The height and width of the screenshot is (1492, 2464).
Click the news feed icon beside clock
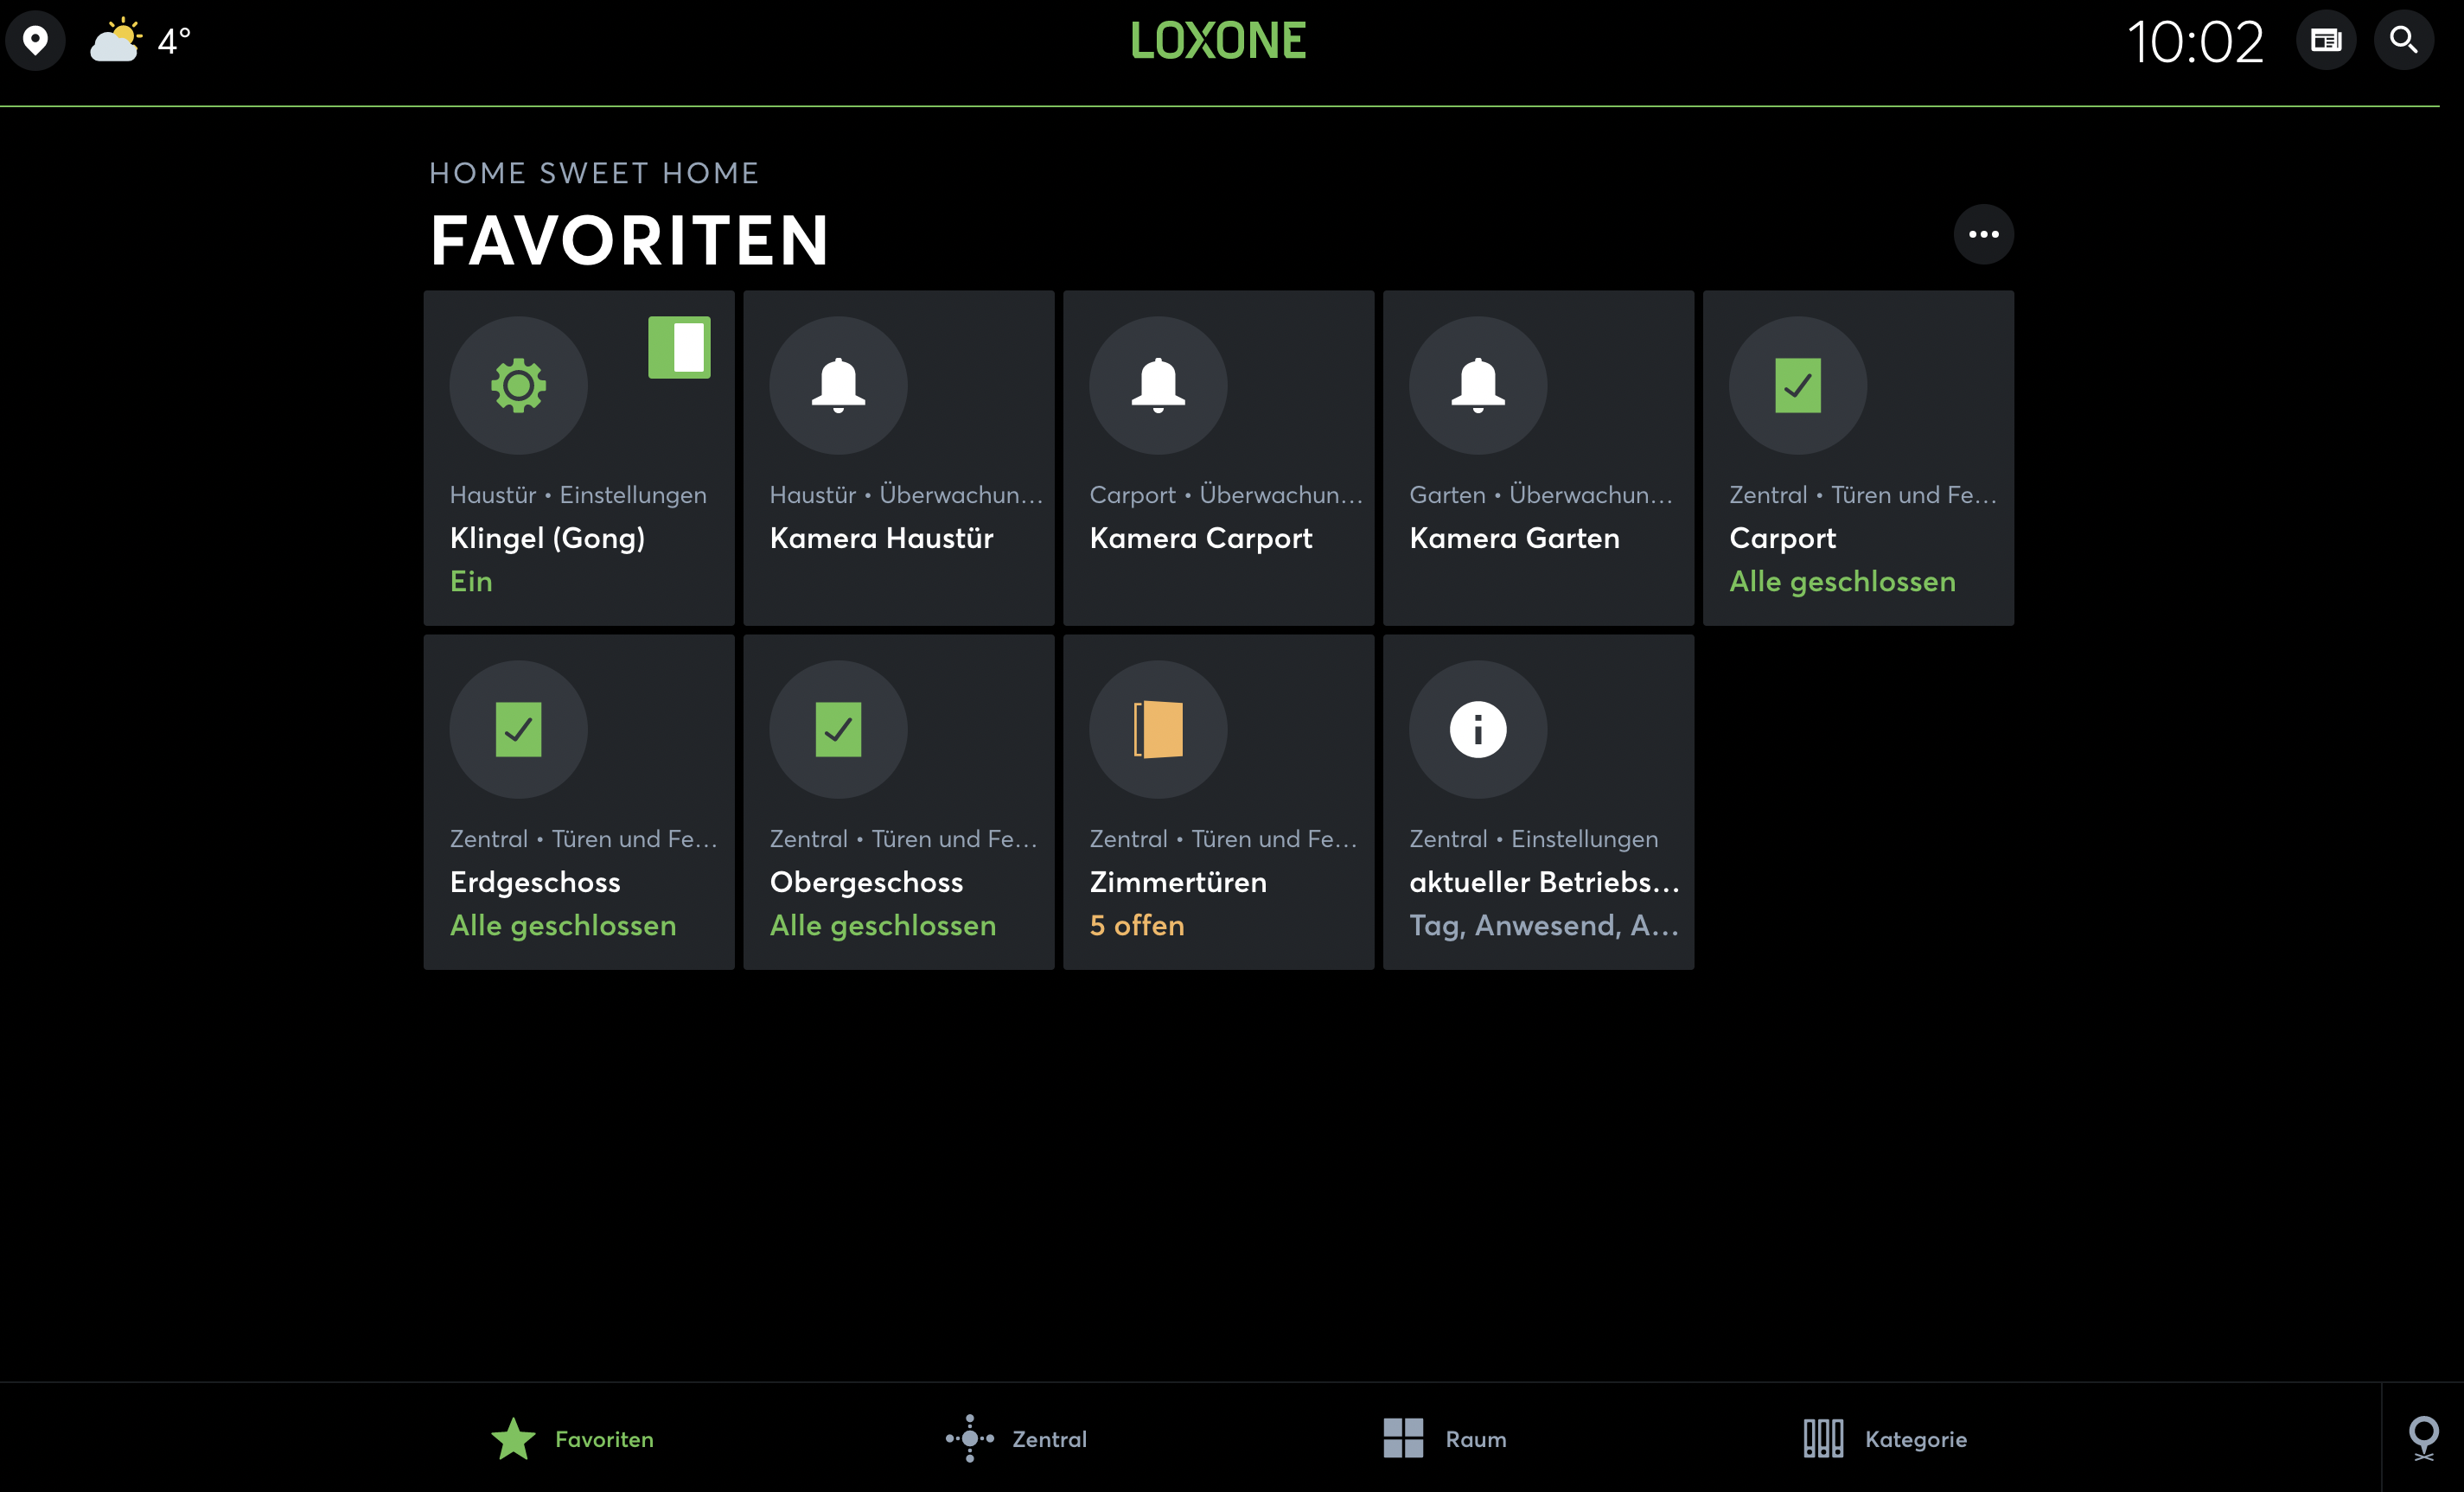pyautogui.click(x=2325, y=40)
